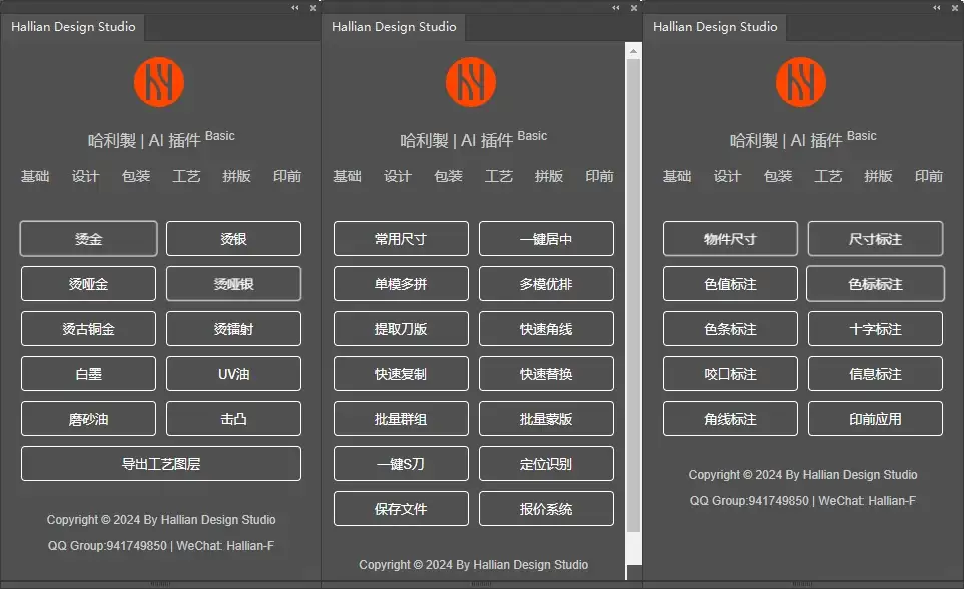The image size is (964, 589).
Task: Run 单模多拼 function
Action: [x=401, y=283]
